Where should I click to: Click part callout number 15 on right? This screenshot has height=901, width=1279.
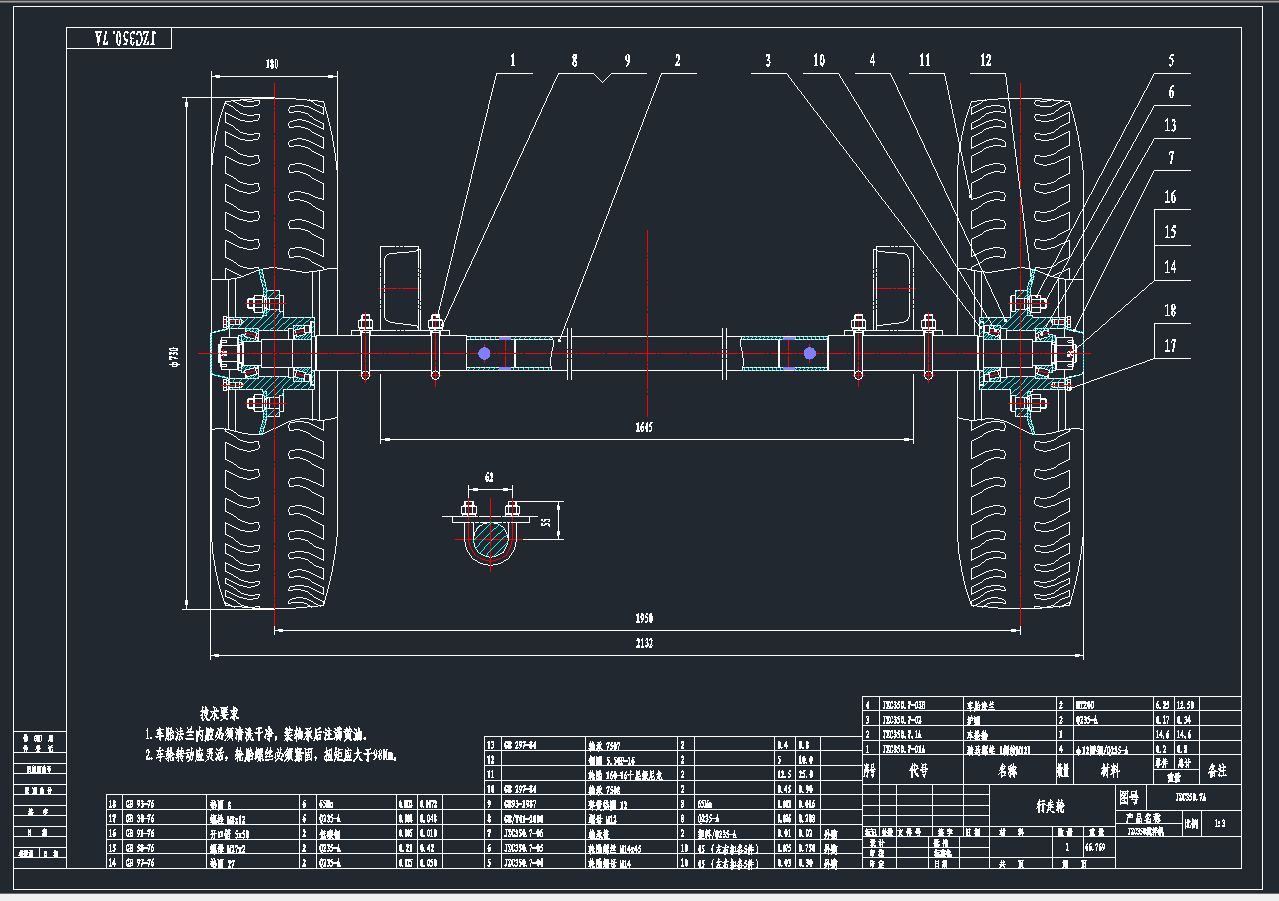pos(1170,232)
